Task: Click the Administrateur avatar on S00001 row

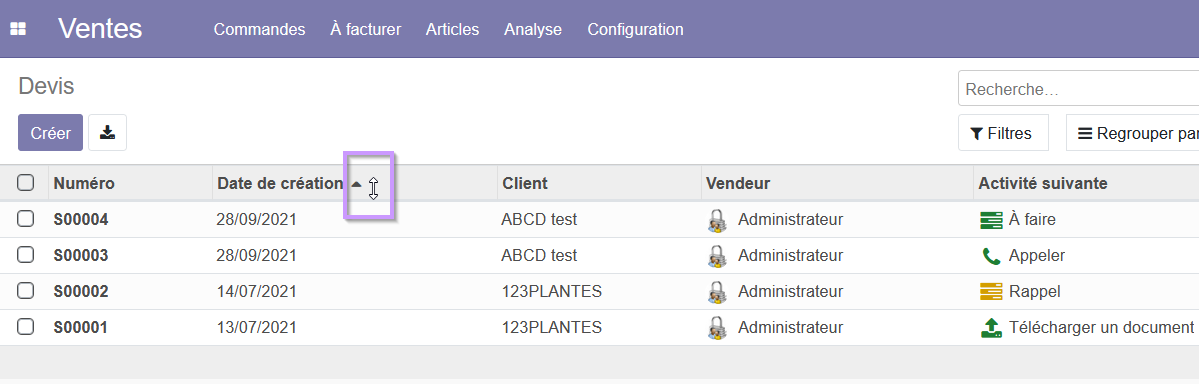Action: [x=716, y=327]
